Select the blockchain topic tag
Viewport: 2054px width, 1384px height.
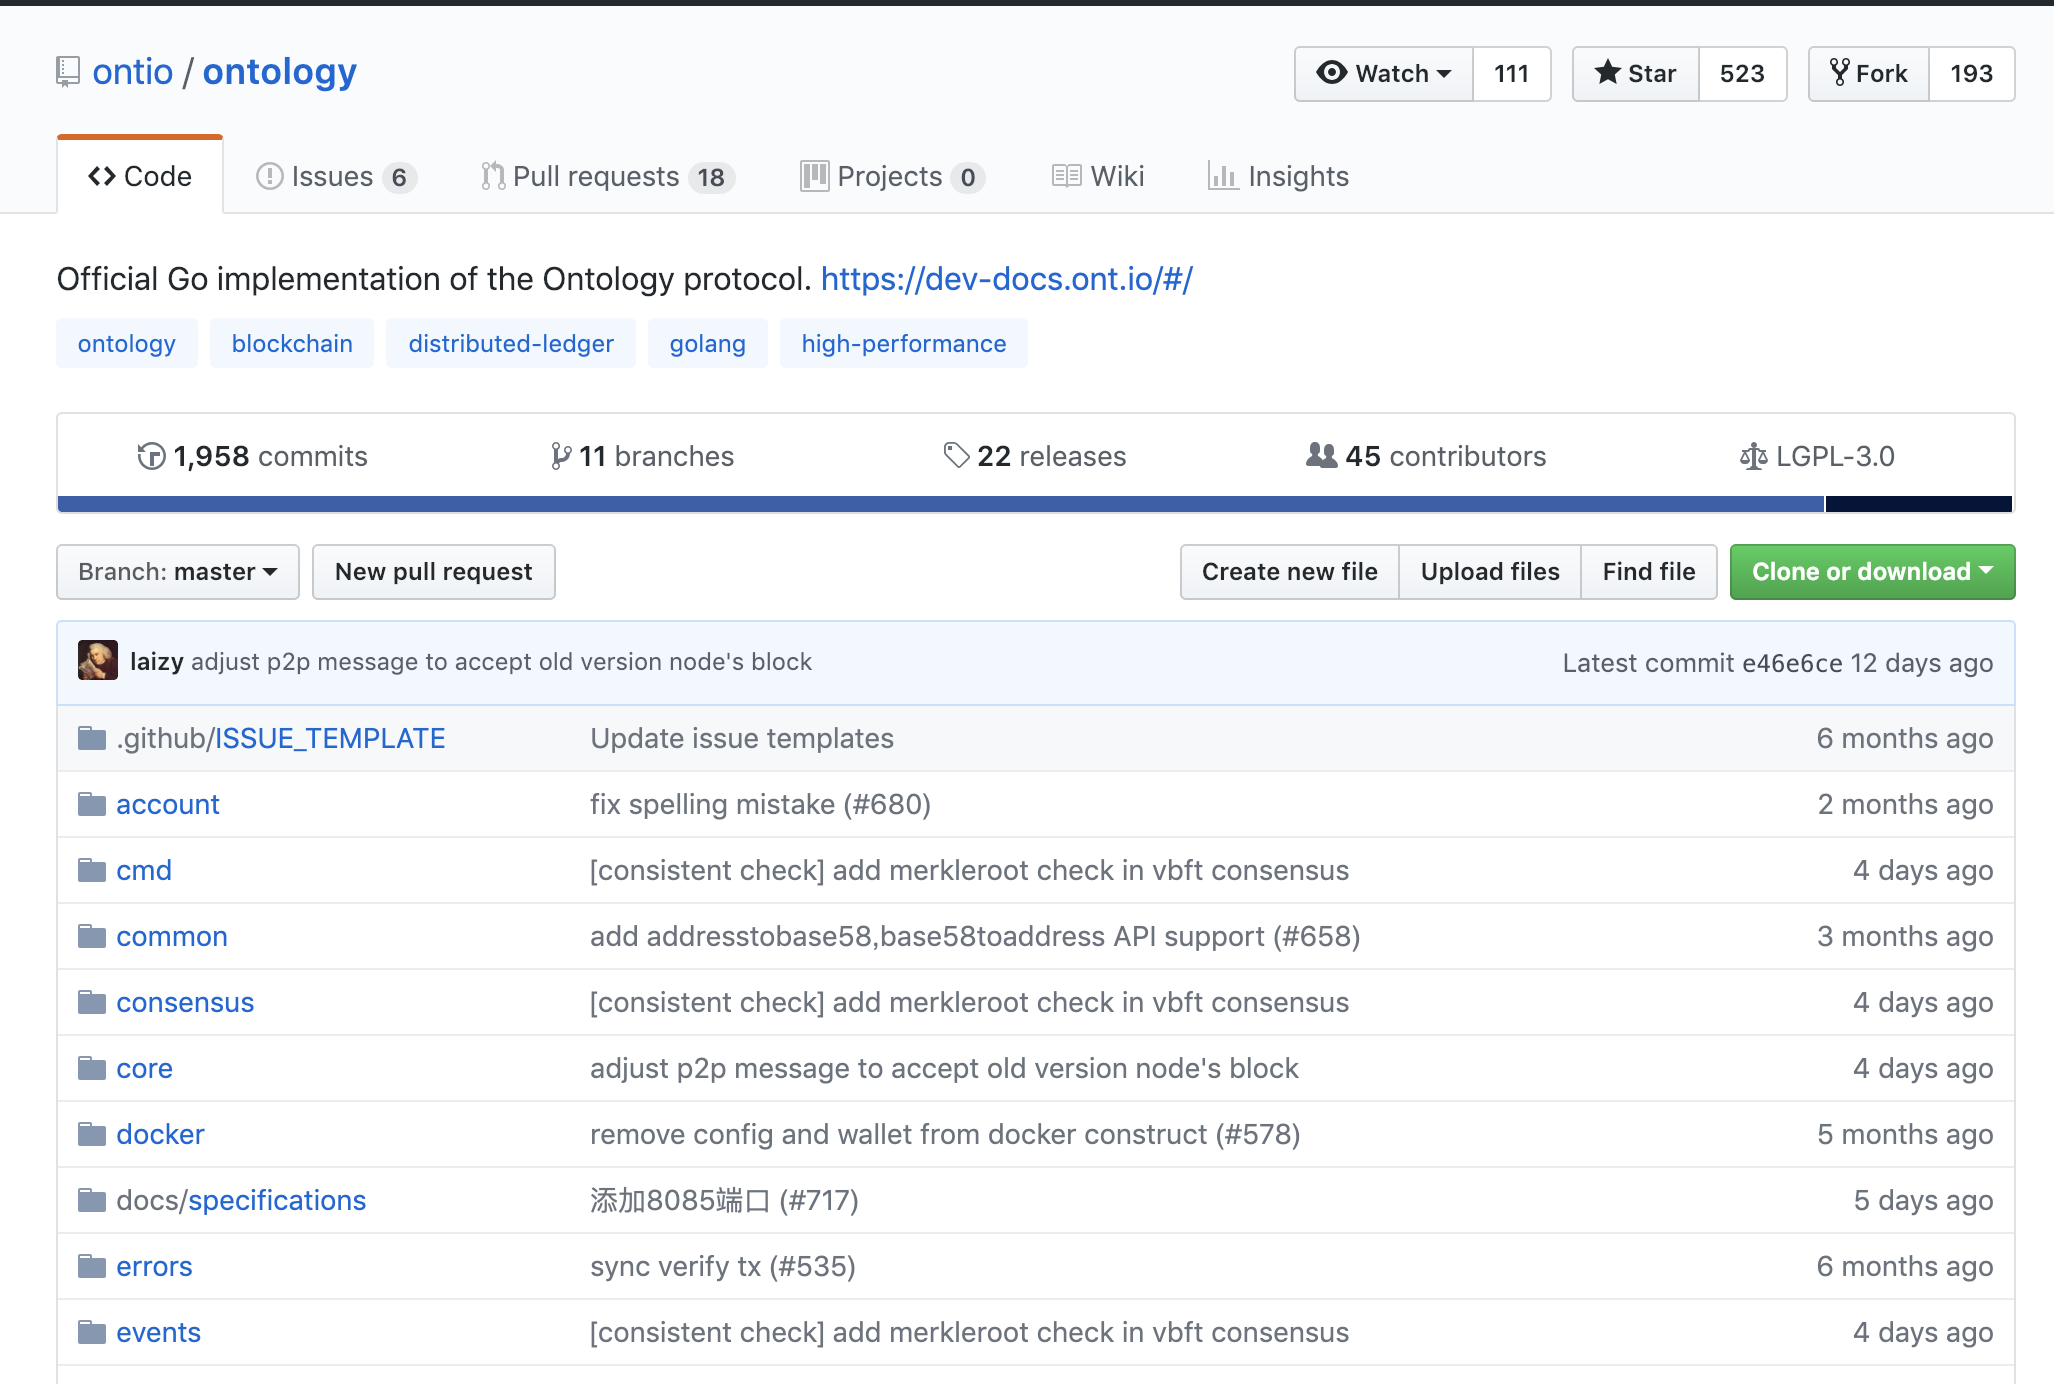tap(292, 344)
